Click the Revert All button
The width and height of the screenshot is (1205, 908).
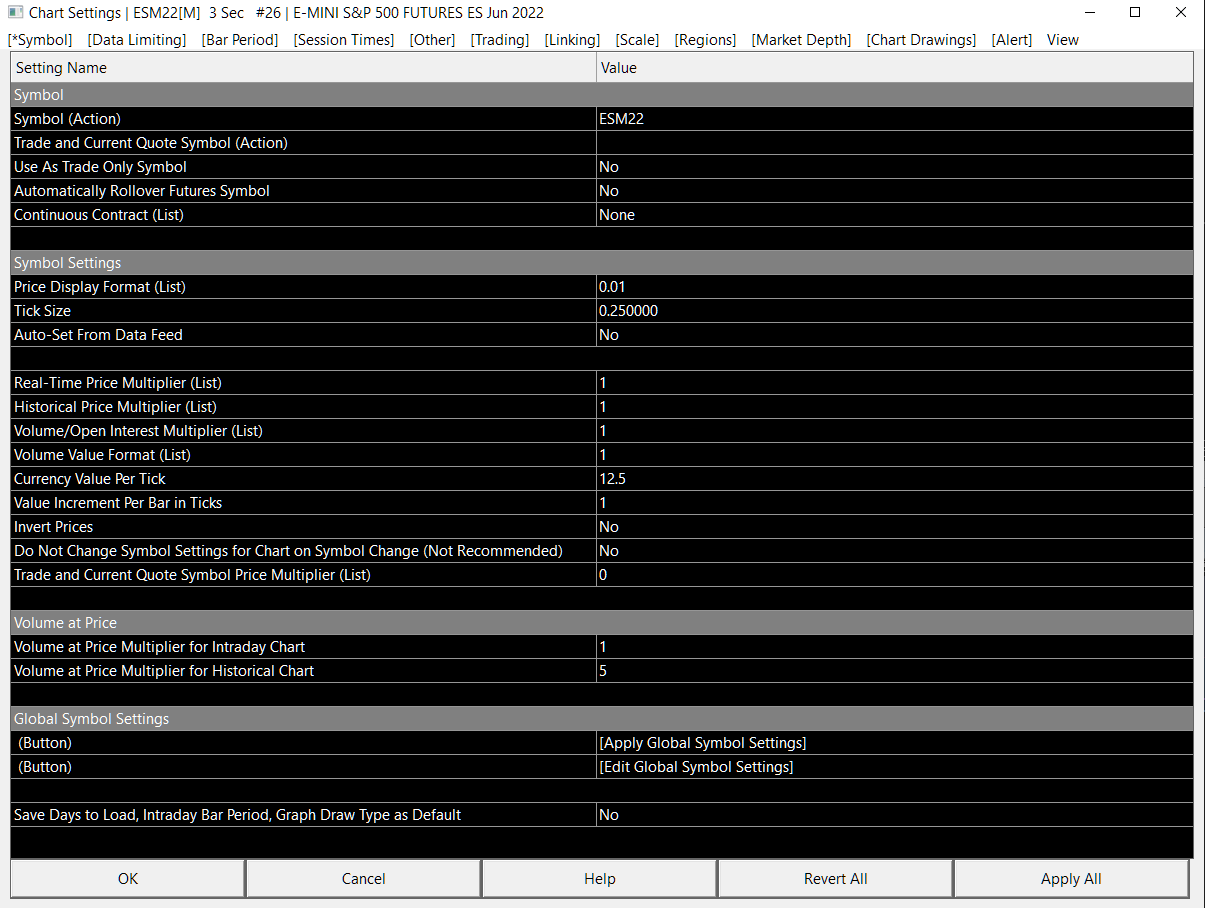point(836,879)
